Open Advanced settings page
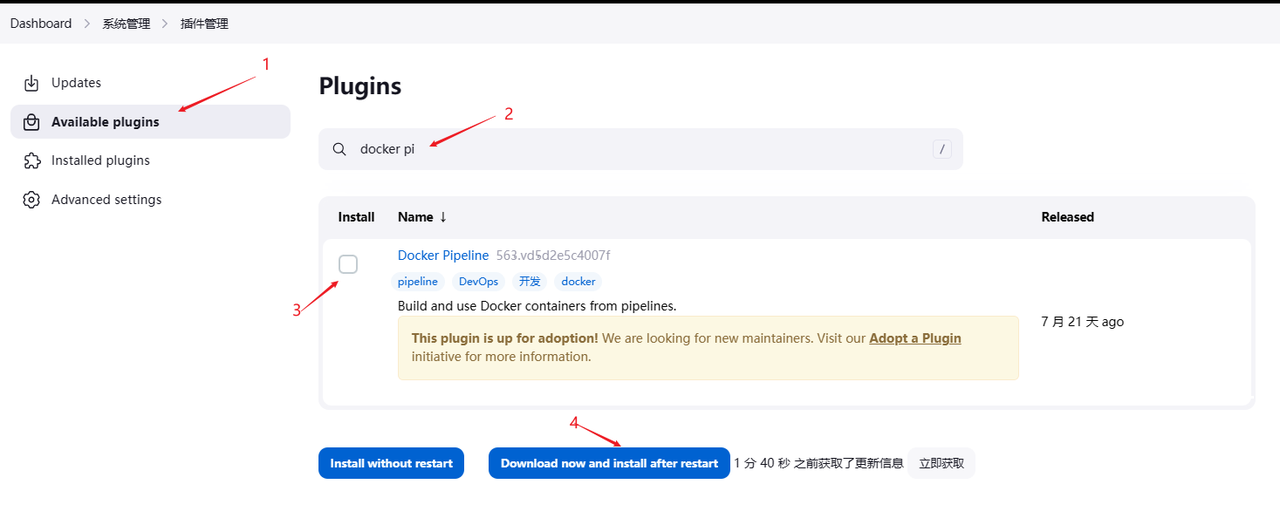Screen dimensions: 1280x532 pyautogui.click(x=106, y=200)
